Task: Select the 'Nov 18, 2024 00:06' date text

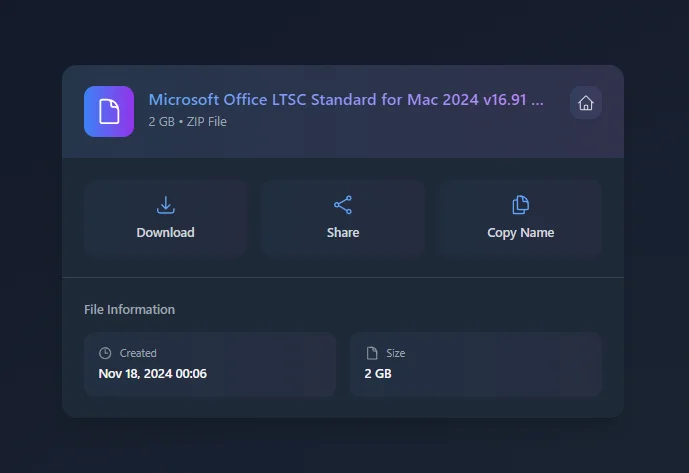Action: point(152,374)
